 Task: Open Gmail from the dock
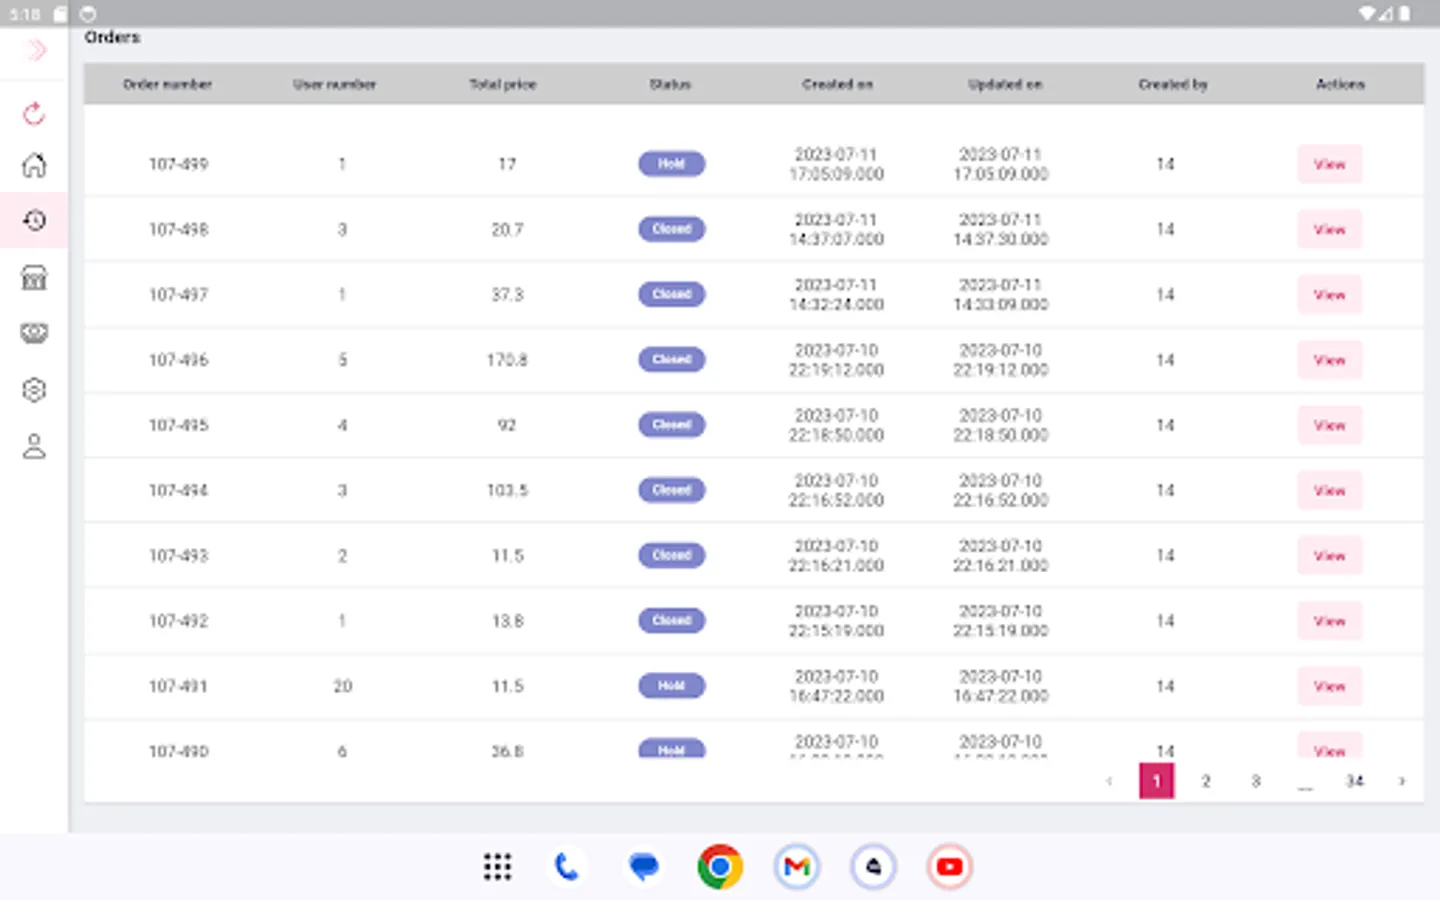797,867
